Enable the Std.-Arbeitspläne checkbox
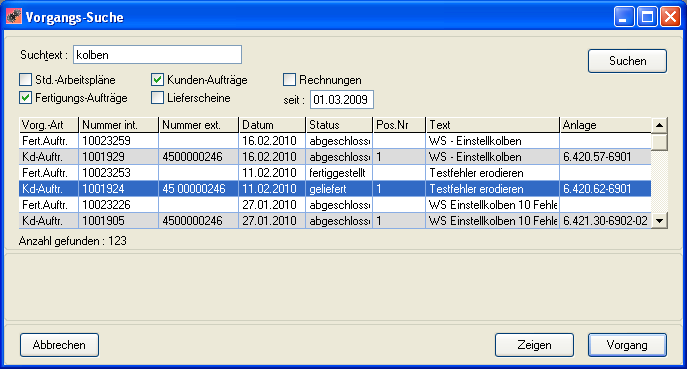Viewport: 687px width, 369px height. click(25, 80)
